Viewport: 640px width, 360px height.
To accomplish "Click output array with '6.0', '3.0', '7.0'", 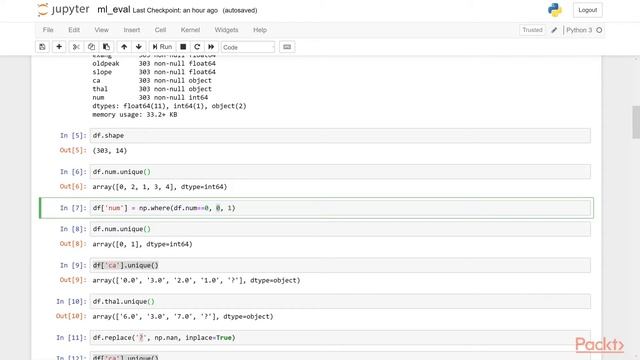I will tap(183, 316).
